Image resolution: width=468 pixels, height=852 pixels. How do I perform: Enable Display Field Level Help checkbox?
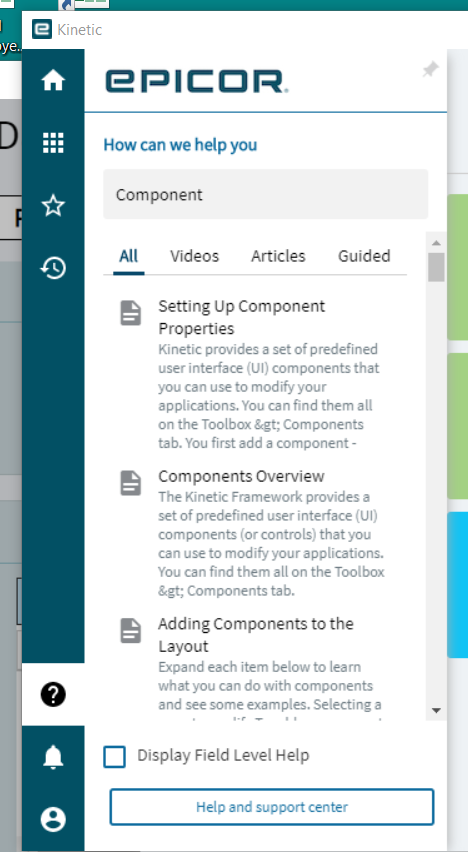tap(114, 756)
